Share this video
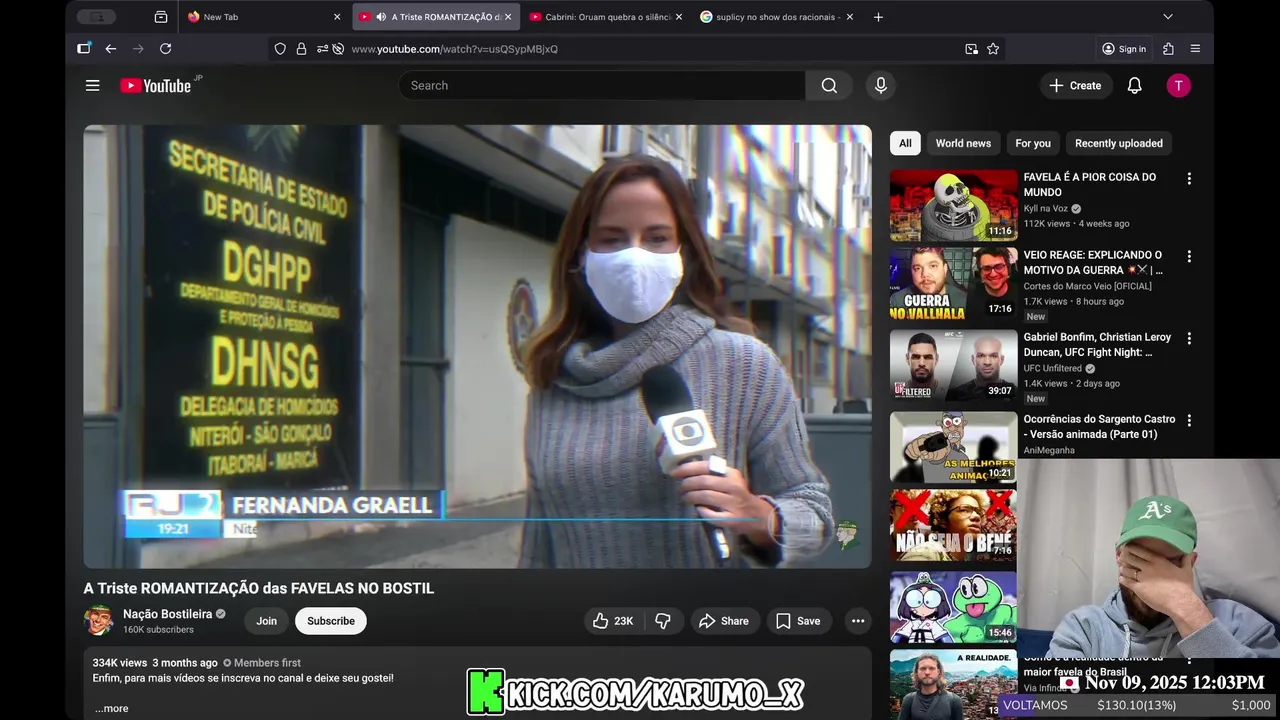 [x=724, y=621]
